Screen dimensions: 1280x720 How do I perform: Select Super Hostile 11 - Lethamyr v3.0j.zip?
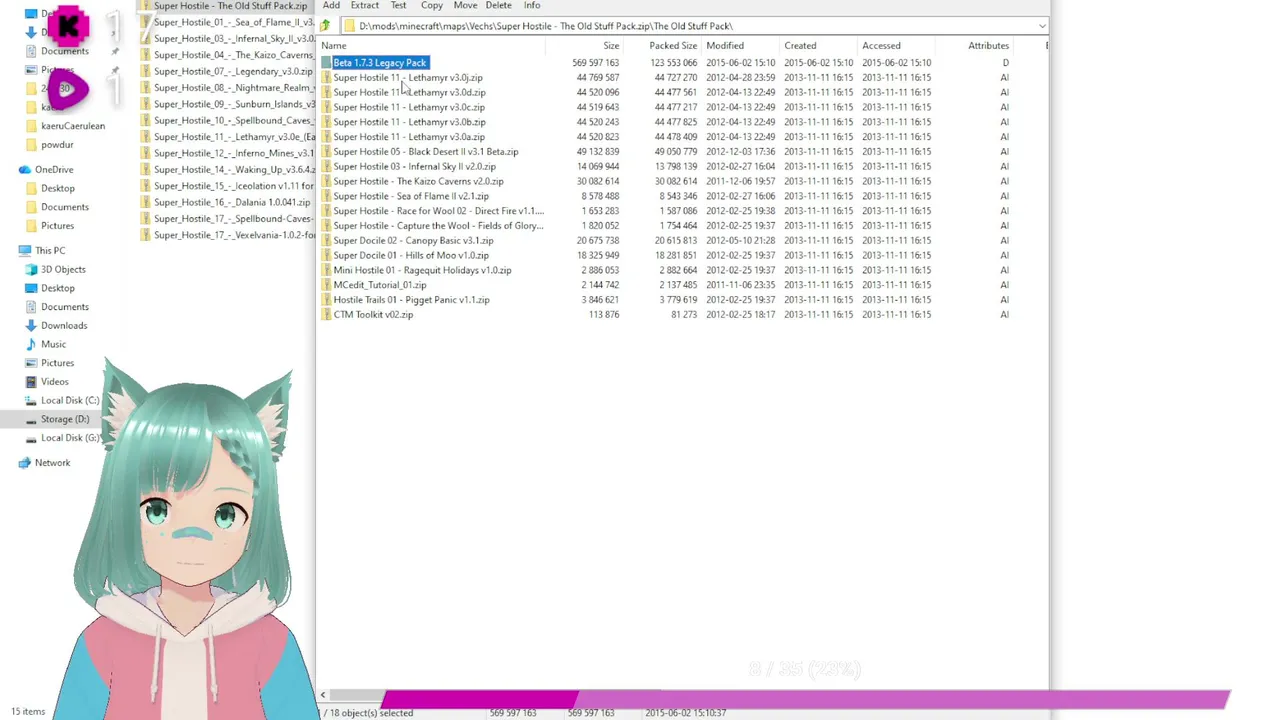[408, 78]
